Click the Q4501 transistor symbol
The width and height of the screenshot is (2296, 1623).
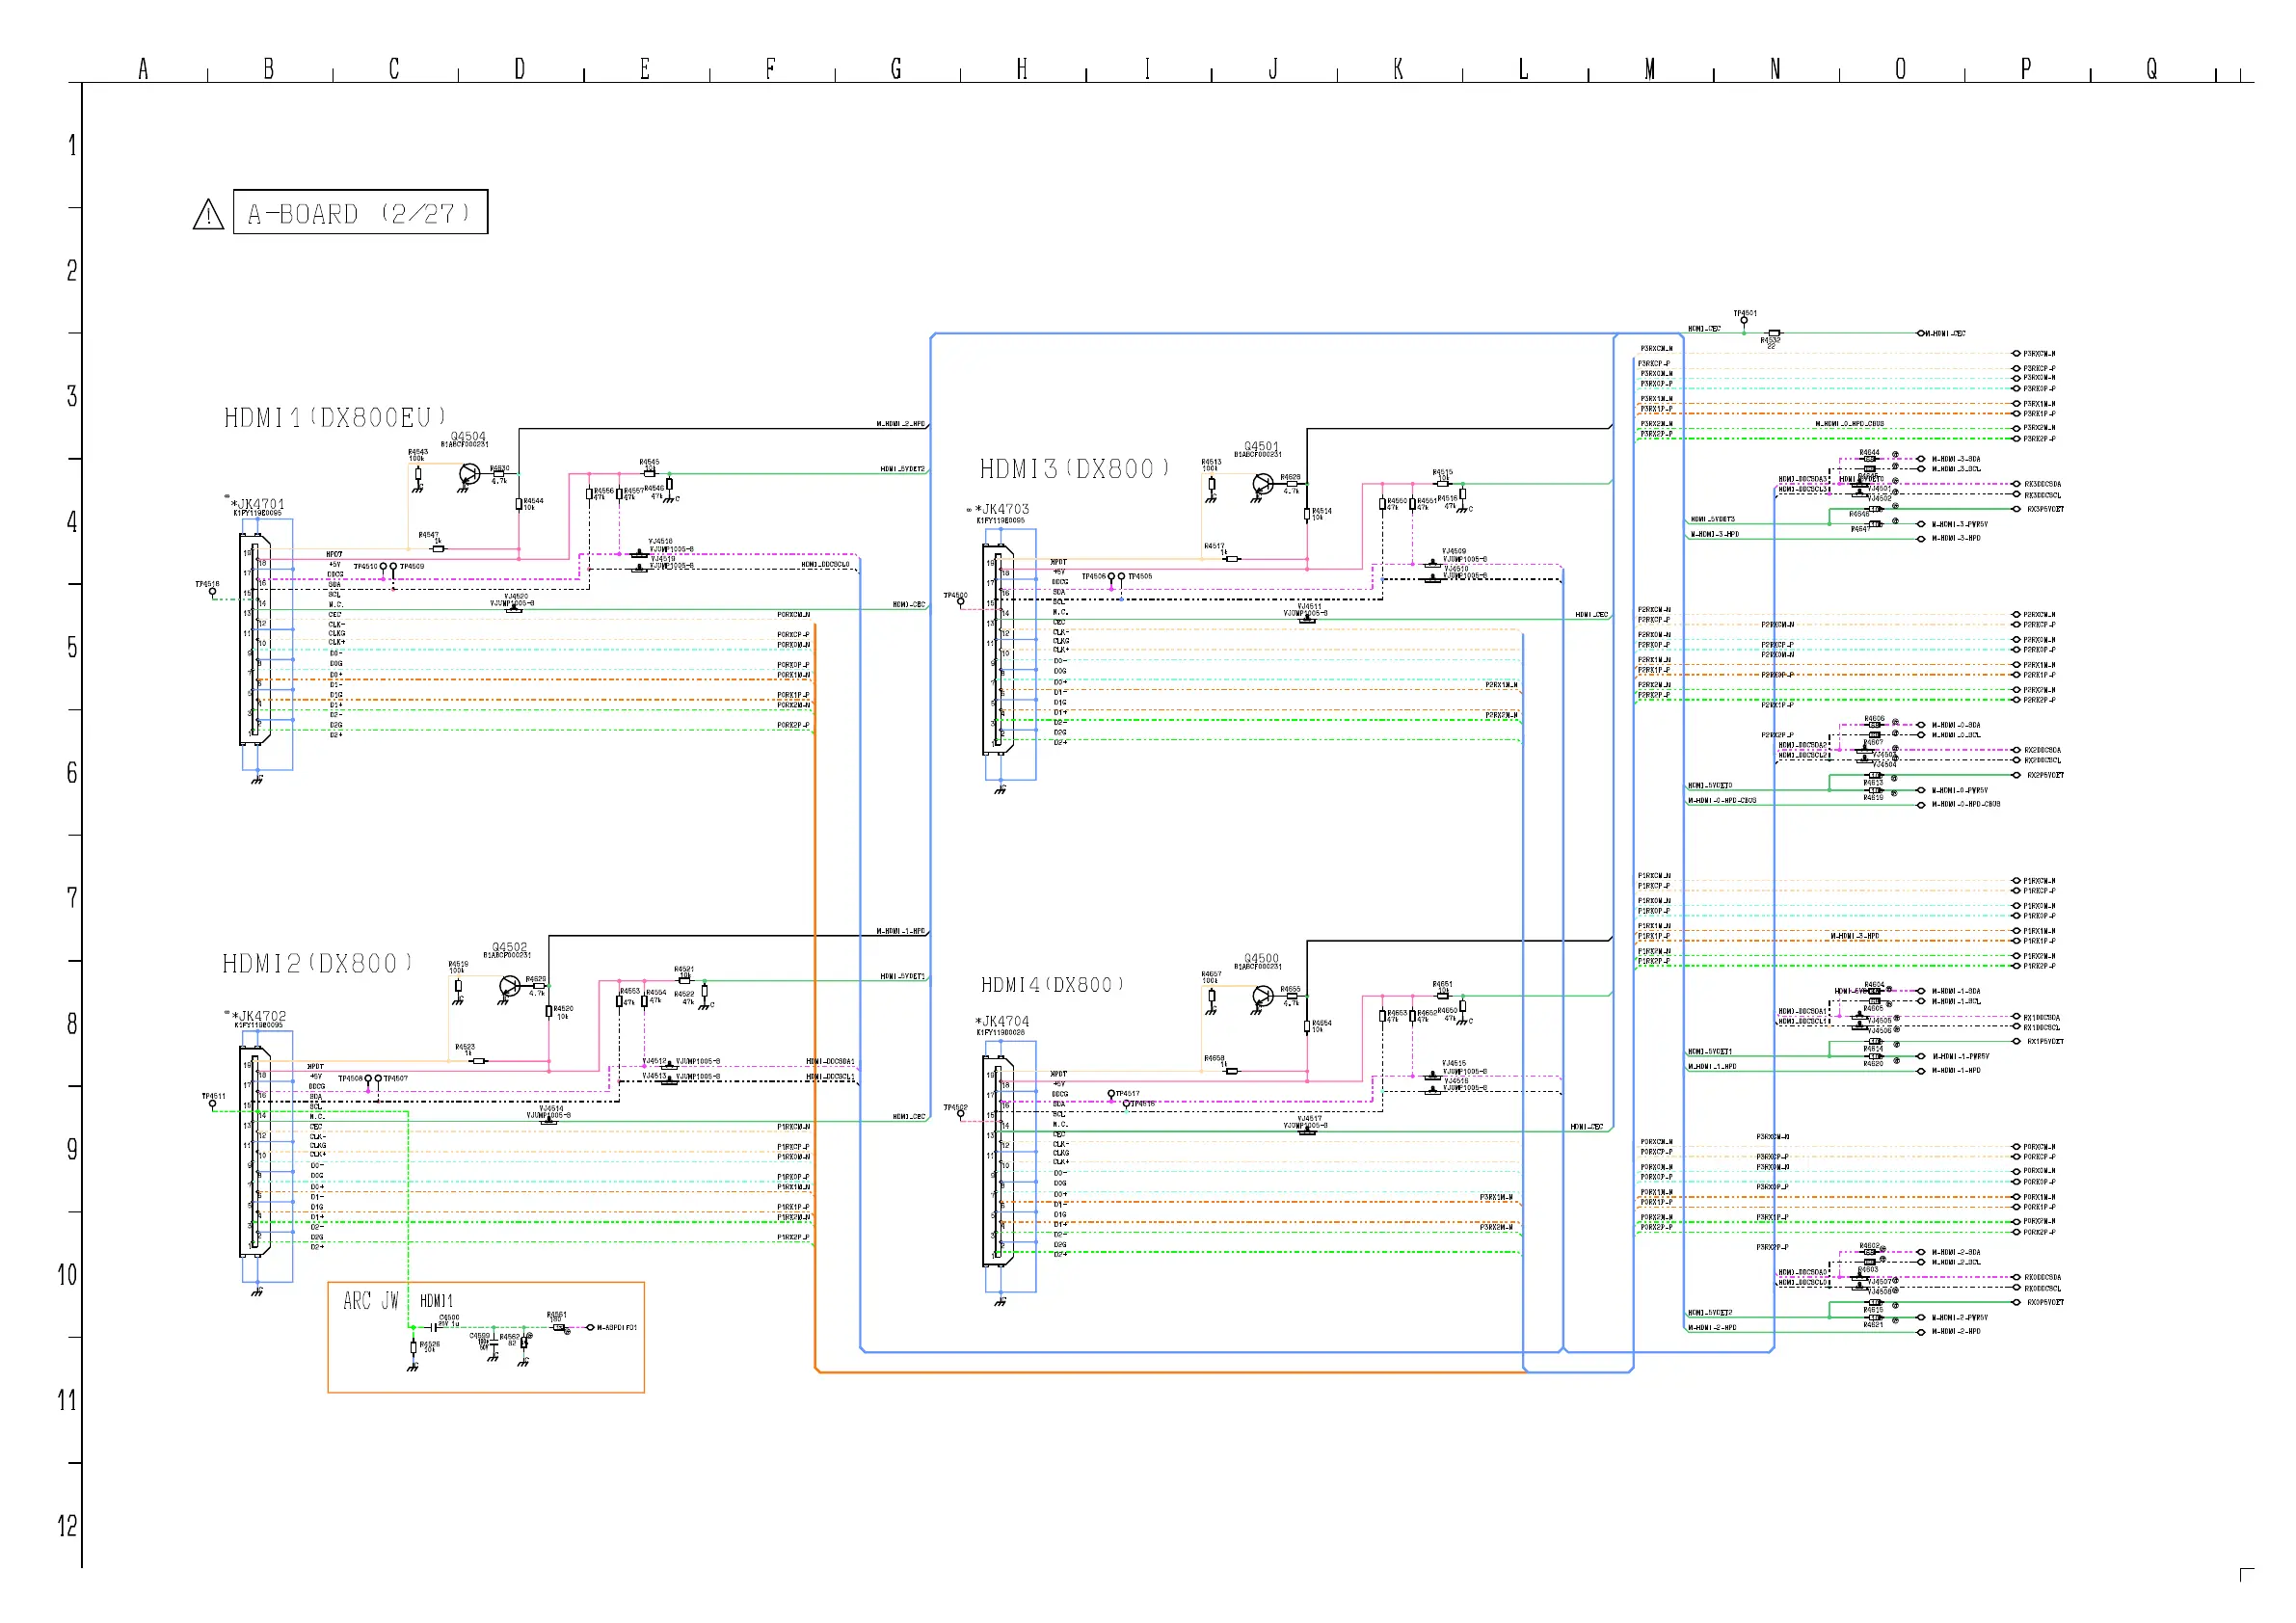pyautogui.click(x=1263, y=485)
